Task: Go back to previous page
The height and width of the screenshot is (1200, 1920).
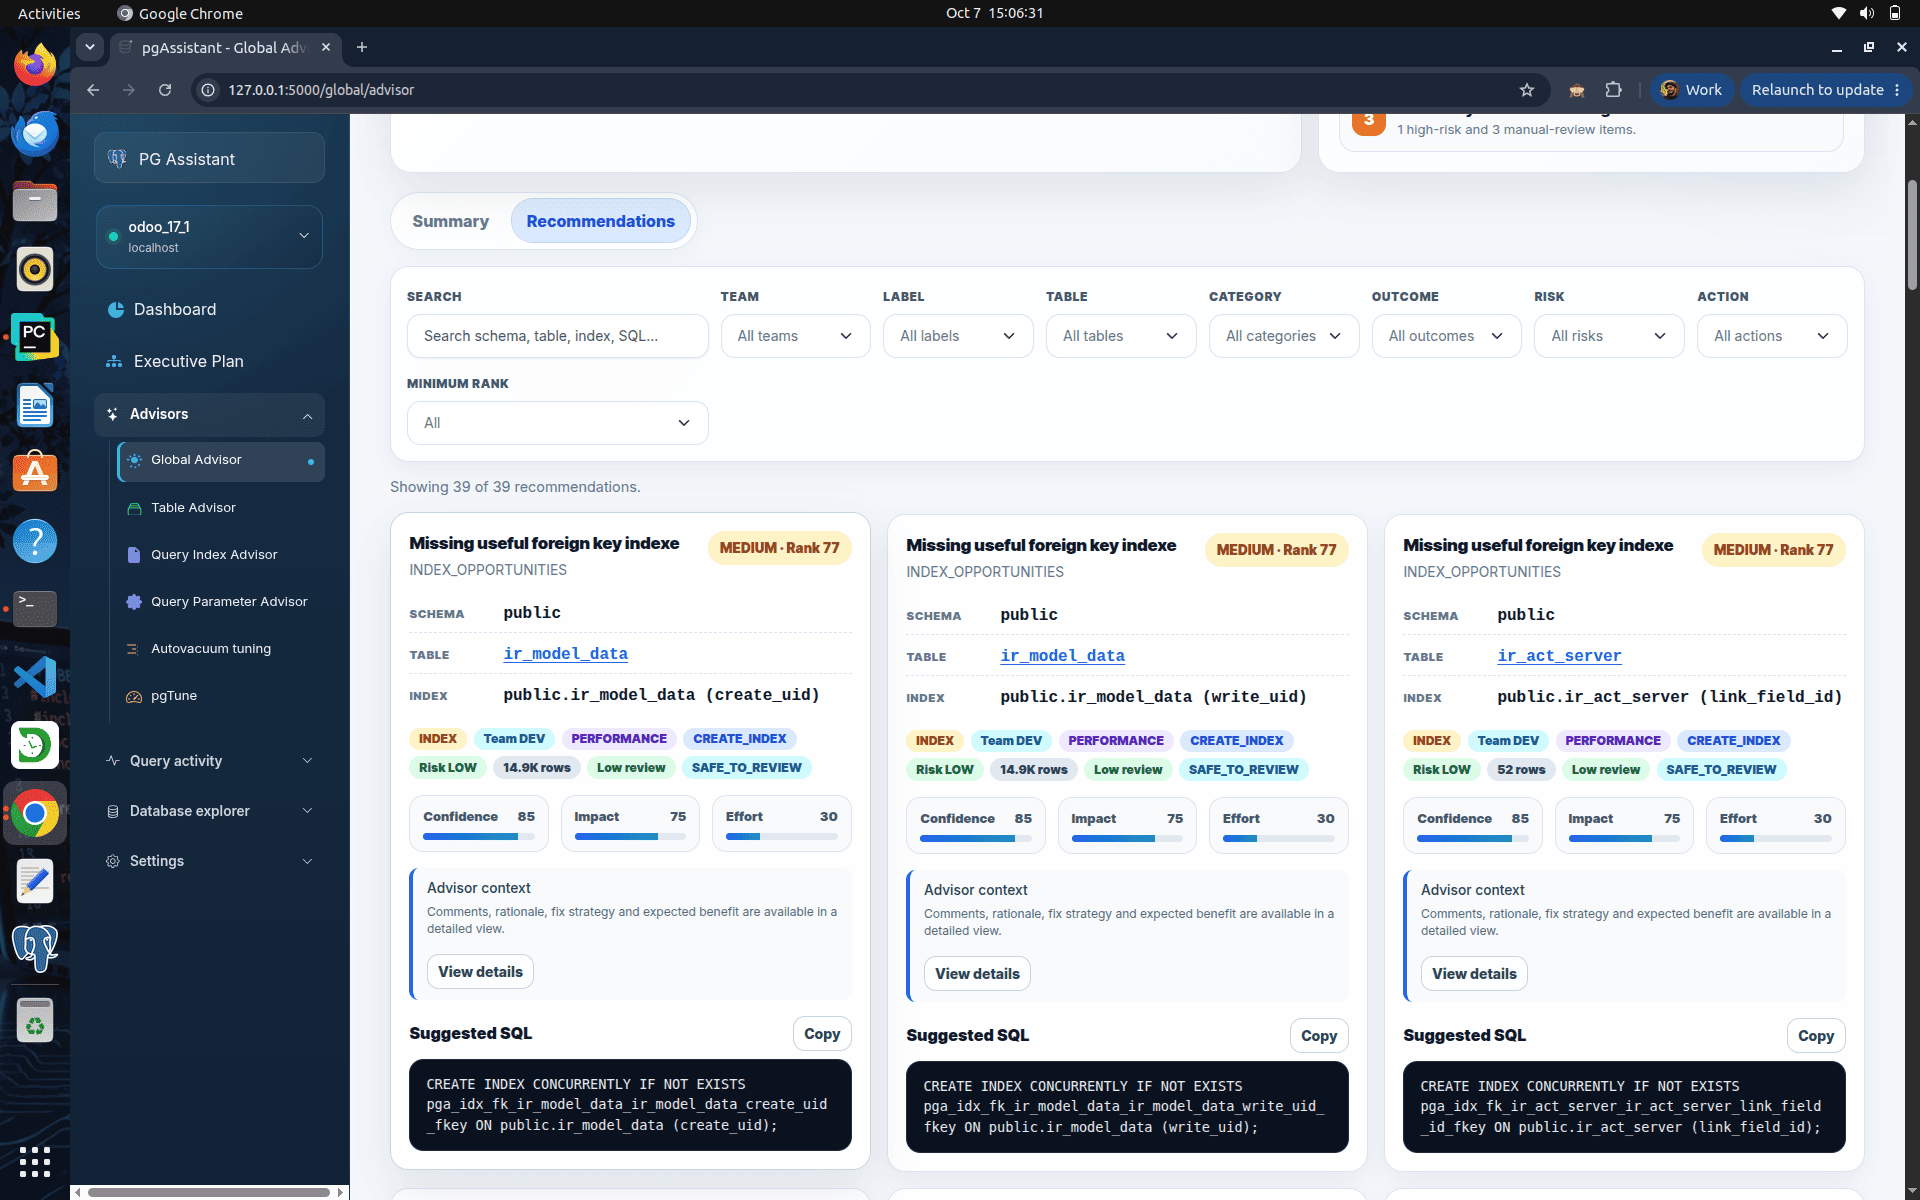Action: [x=93, y=90]
